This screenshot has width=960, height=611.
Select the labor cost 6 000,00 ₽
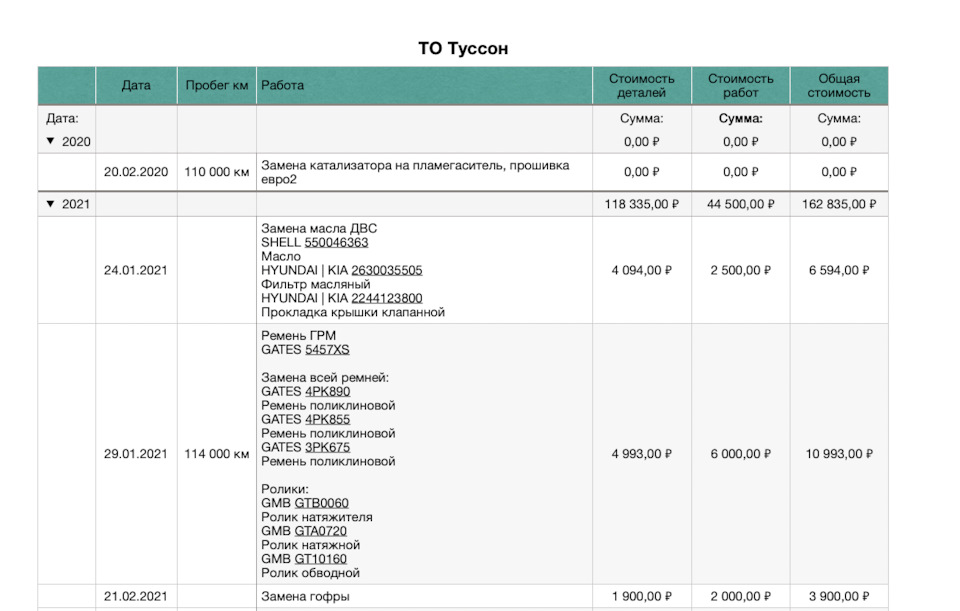coord(741,454)
